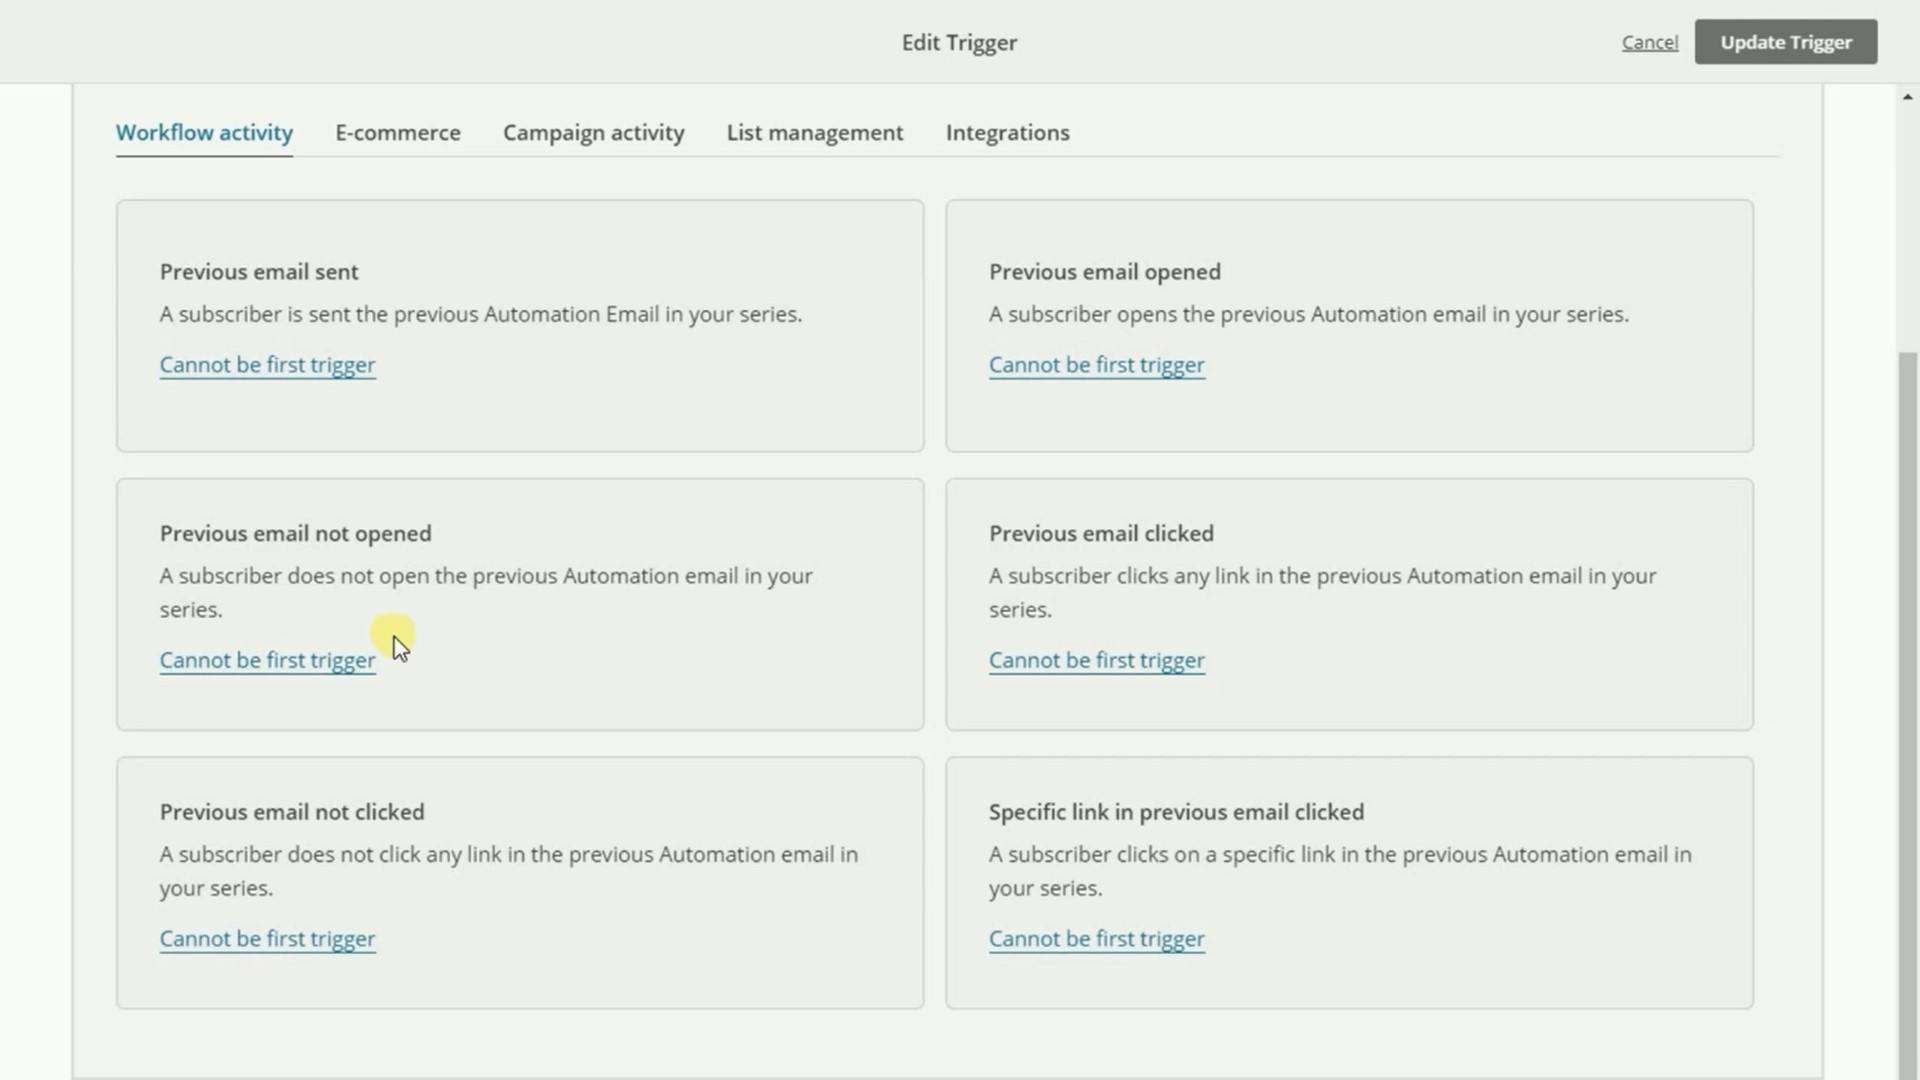This screenshot has width=1920, height=1080.
Task: Switch to the E-commerce tab
Action: click(398, 132)
